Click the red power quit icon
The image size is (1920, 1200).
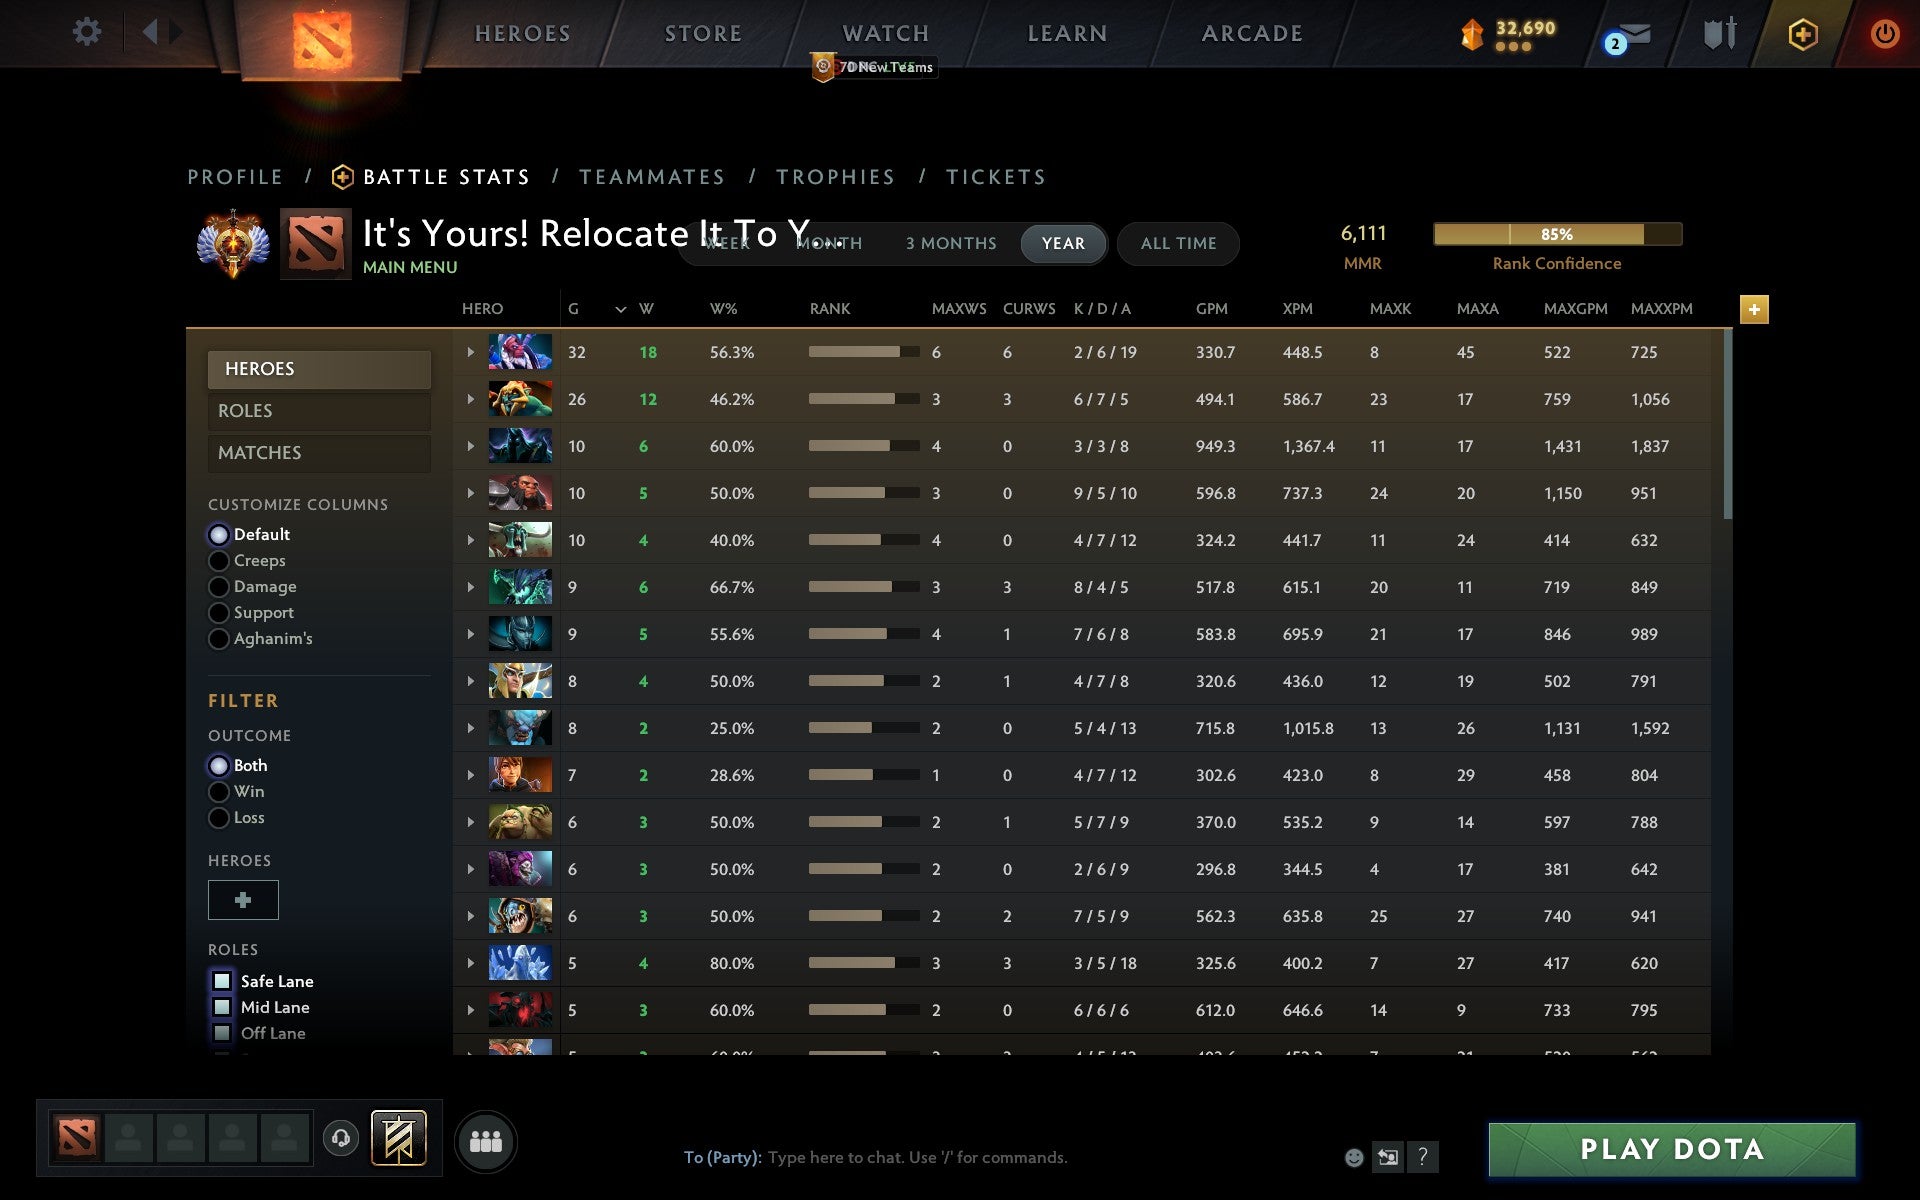(x=1884, y=34)
